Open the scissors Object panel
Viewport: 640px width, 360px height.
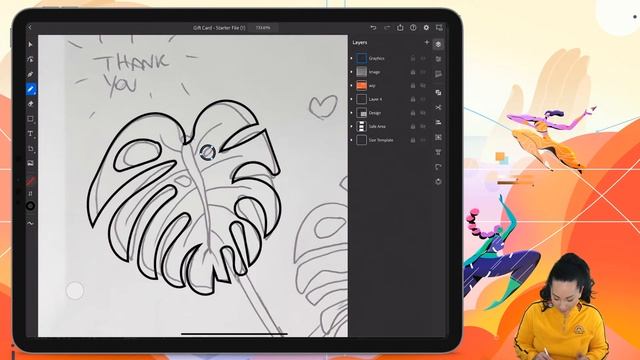(438, 107)
